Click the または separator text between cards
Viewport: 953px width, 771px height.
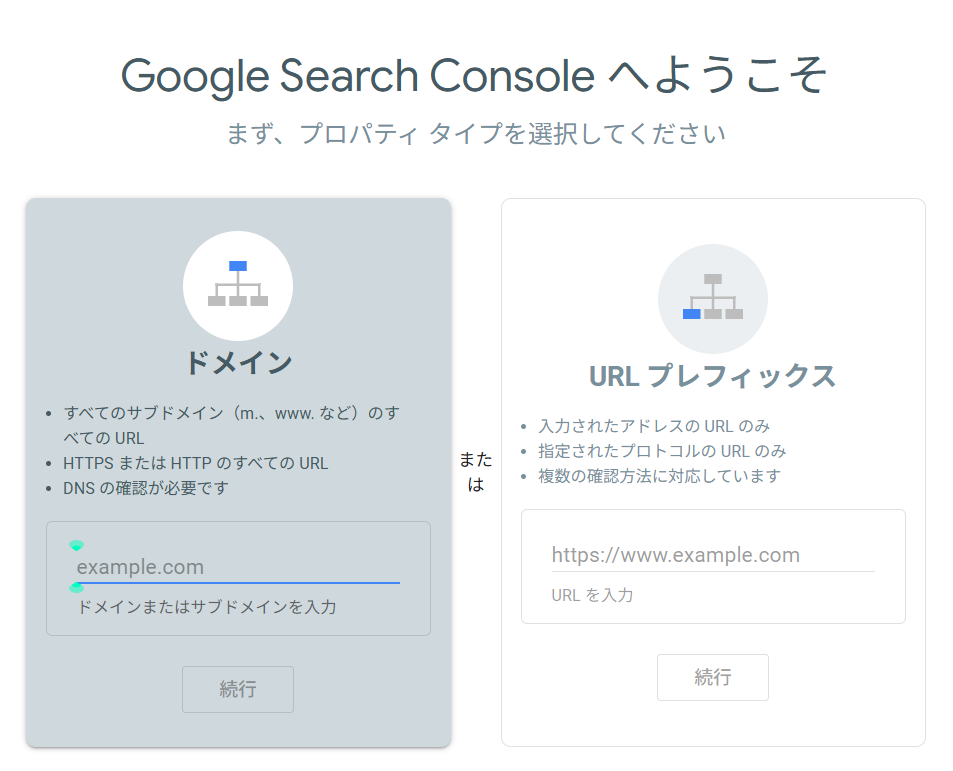[x=476, y=472]
